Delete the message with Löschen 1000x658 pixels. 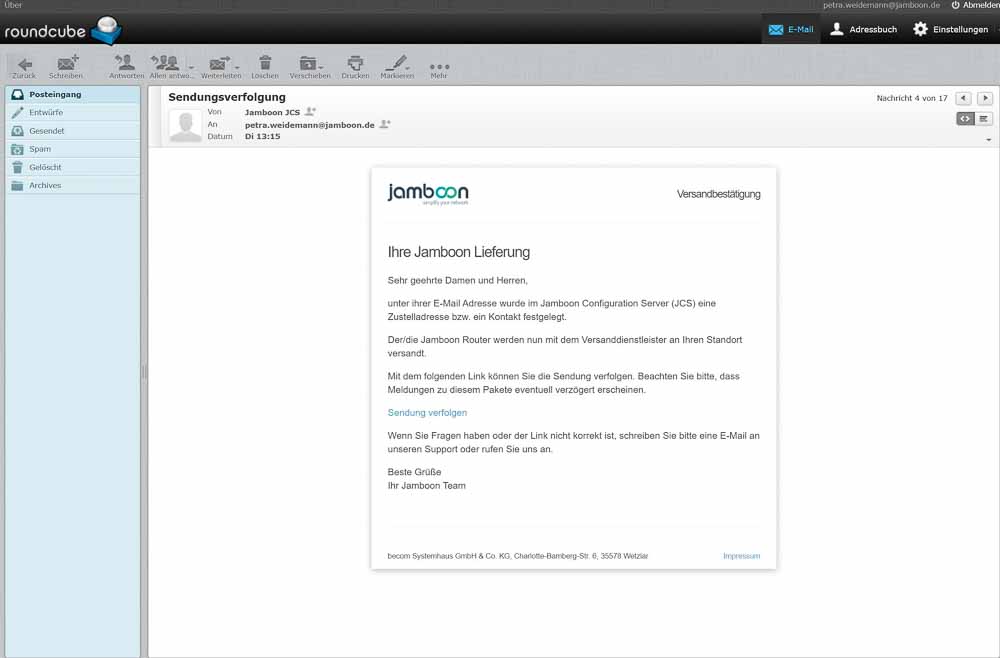265,66
